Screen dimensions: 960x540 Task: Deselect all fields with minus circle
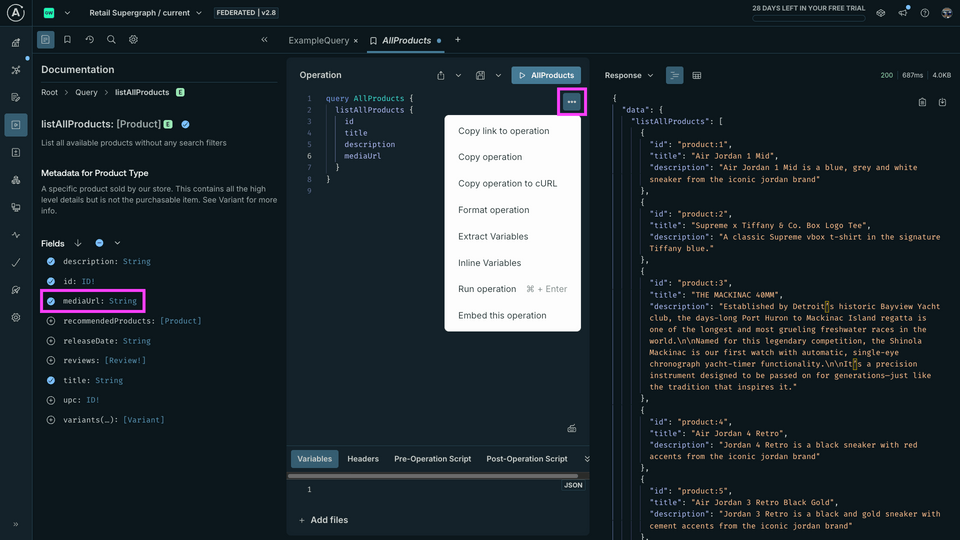click(x=99, y=243)
